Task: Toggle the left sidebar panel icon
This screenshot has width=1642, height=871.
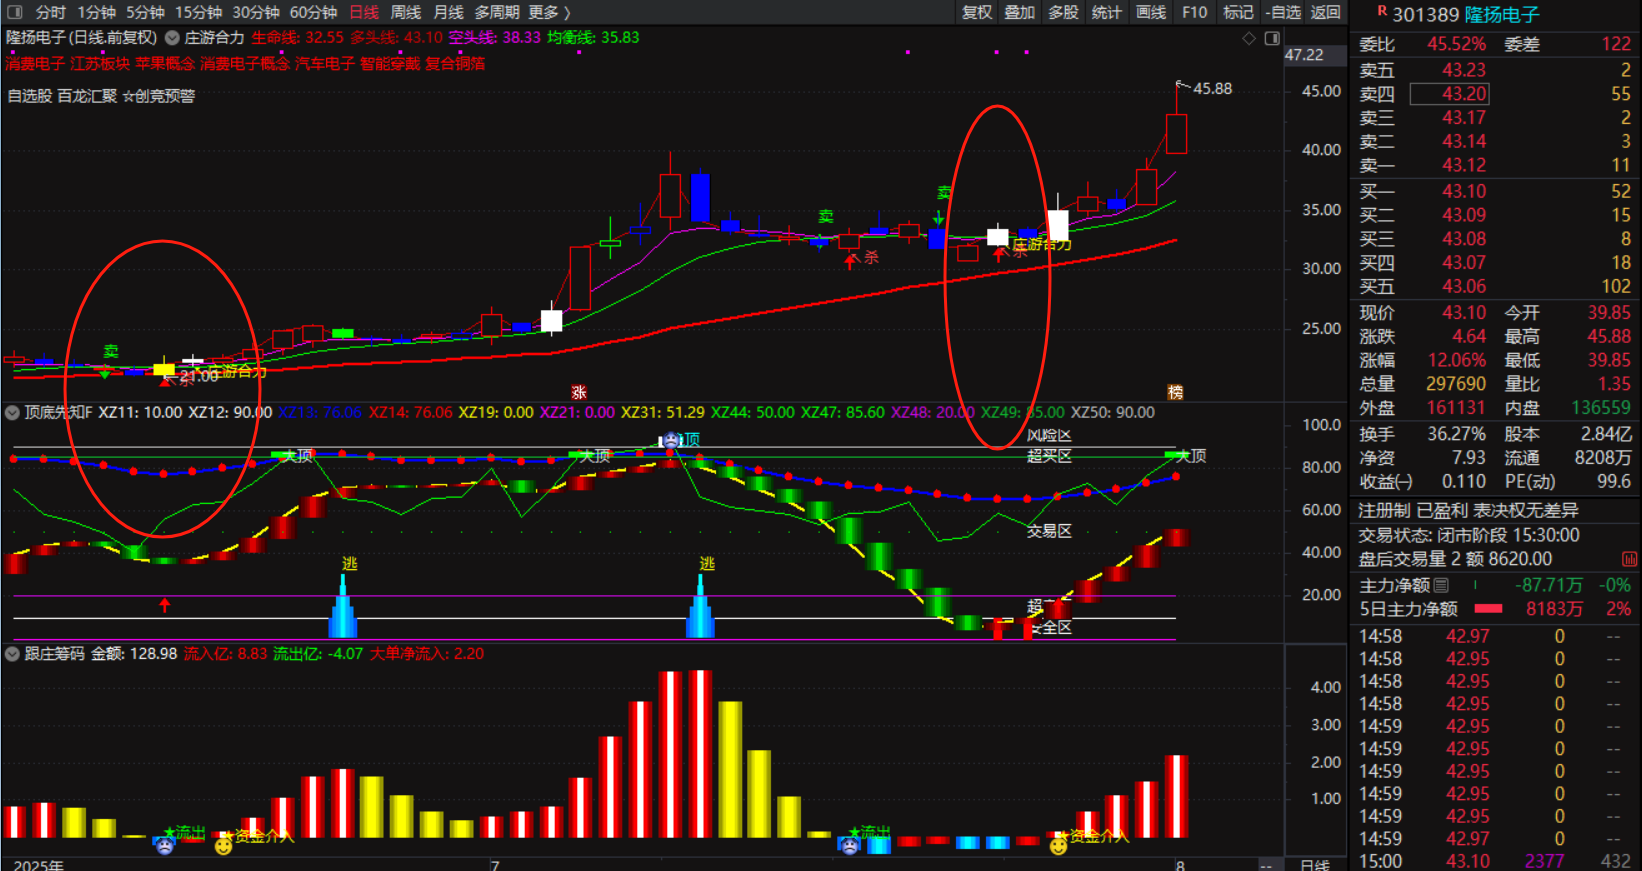Action: (14, 12)
